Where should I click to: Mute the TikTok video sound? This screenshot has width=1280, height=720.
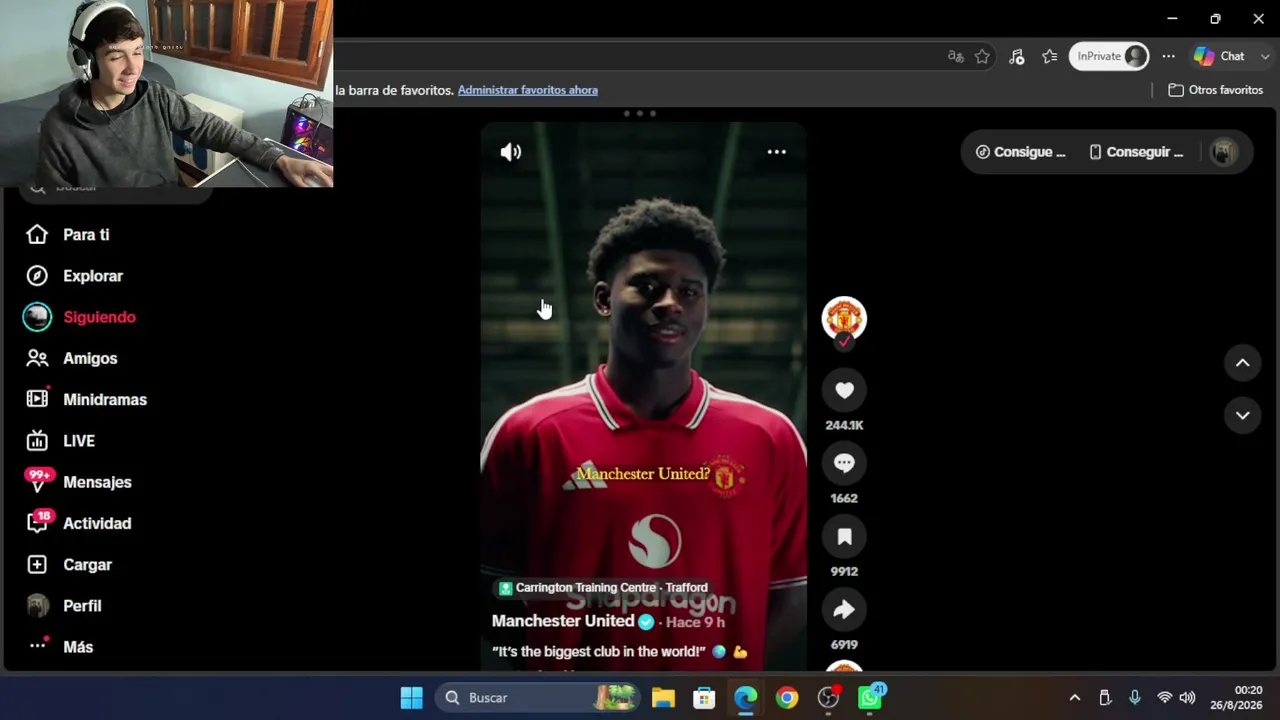click(x=511, y=152)
